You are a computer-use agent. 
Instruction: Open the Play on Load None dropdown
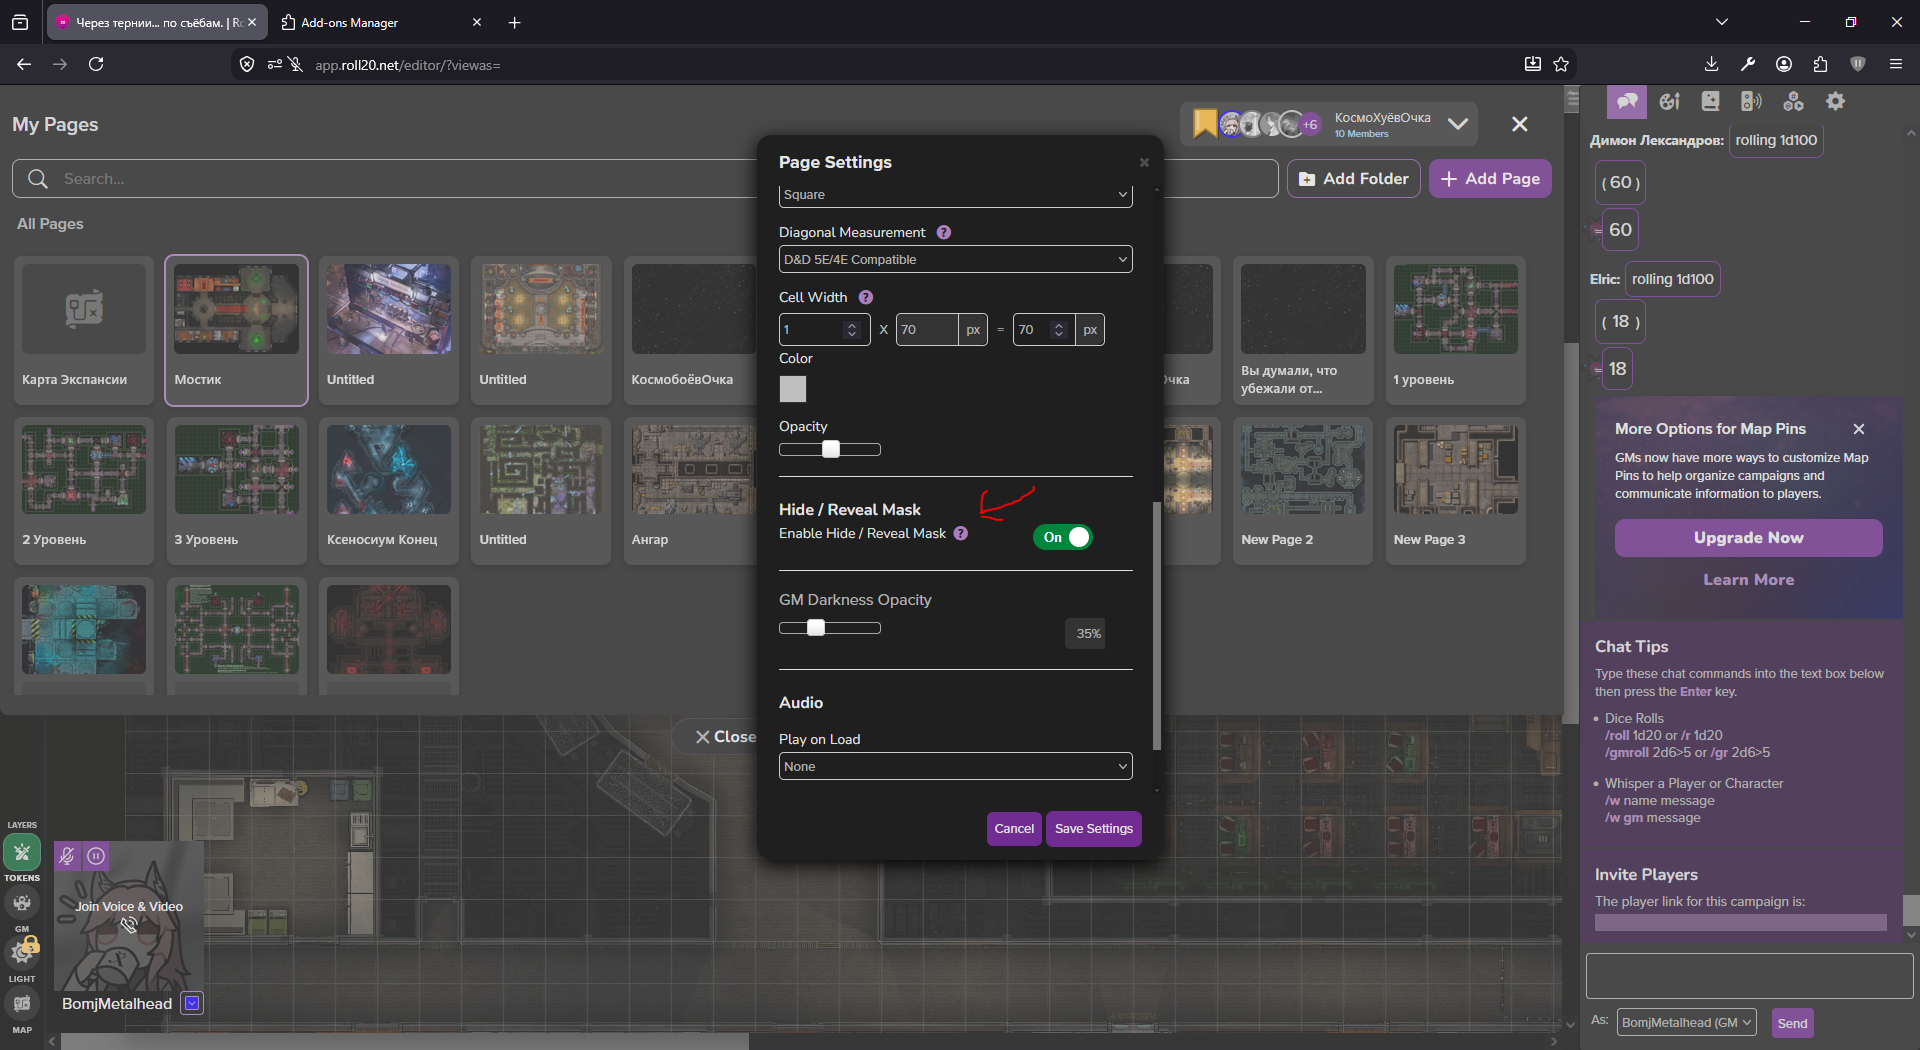click(x=955, y=766)
